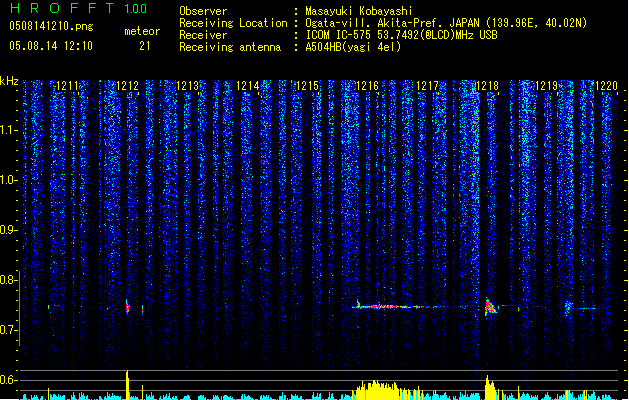This screenshot has width=629, height=400.
Task: Click the yellow power hump after 1216
Action: (377, 390)
